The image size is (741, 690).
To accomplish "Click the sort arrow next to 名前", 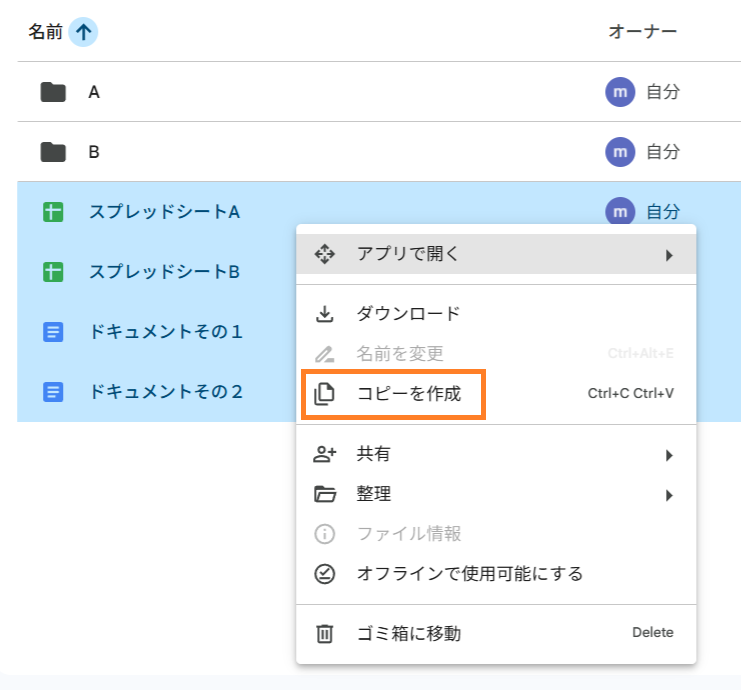I will coord(84,32).
